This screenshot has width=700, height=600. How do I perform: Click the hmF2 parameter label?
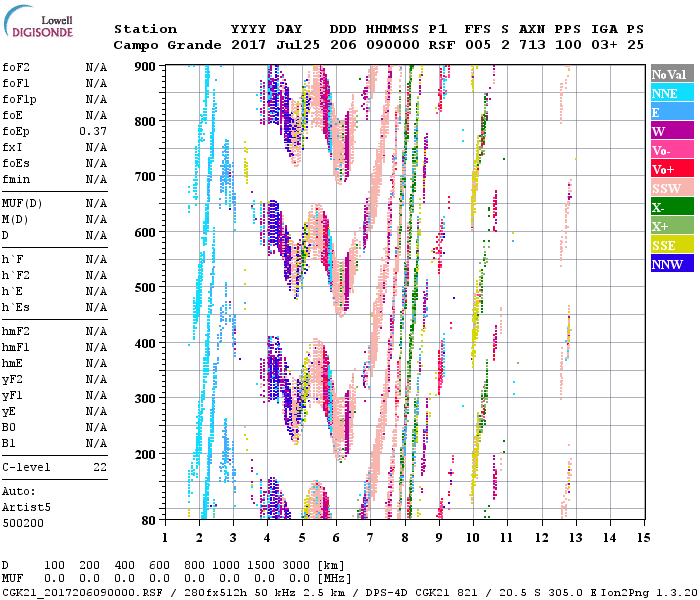(15, 331)
